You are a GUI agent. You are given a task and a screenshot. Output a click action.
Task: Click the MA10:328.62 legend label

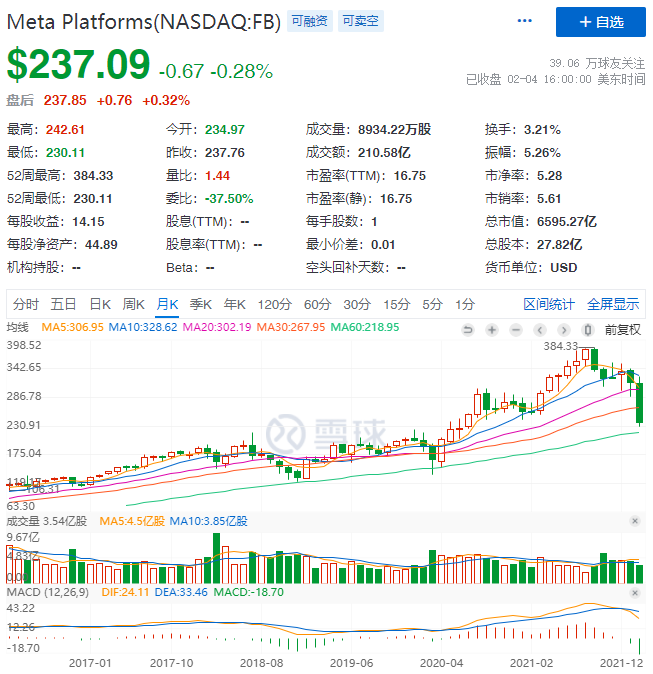143,327
